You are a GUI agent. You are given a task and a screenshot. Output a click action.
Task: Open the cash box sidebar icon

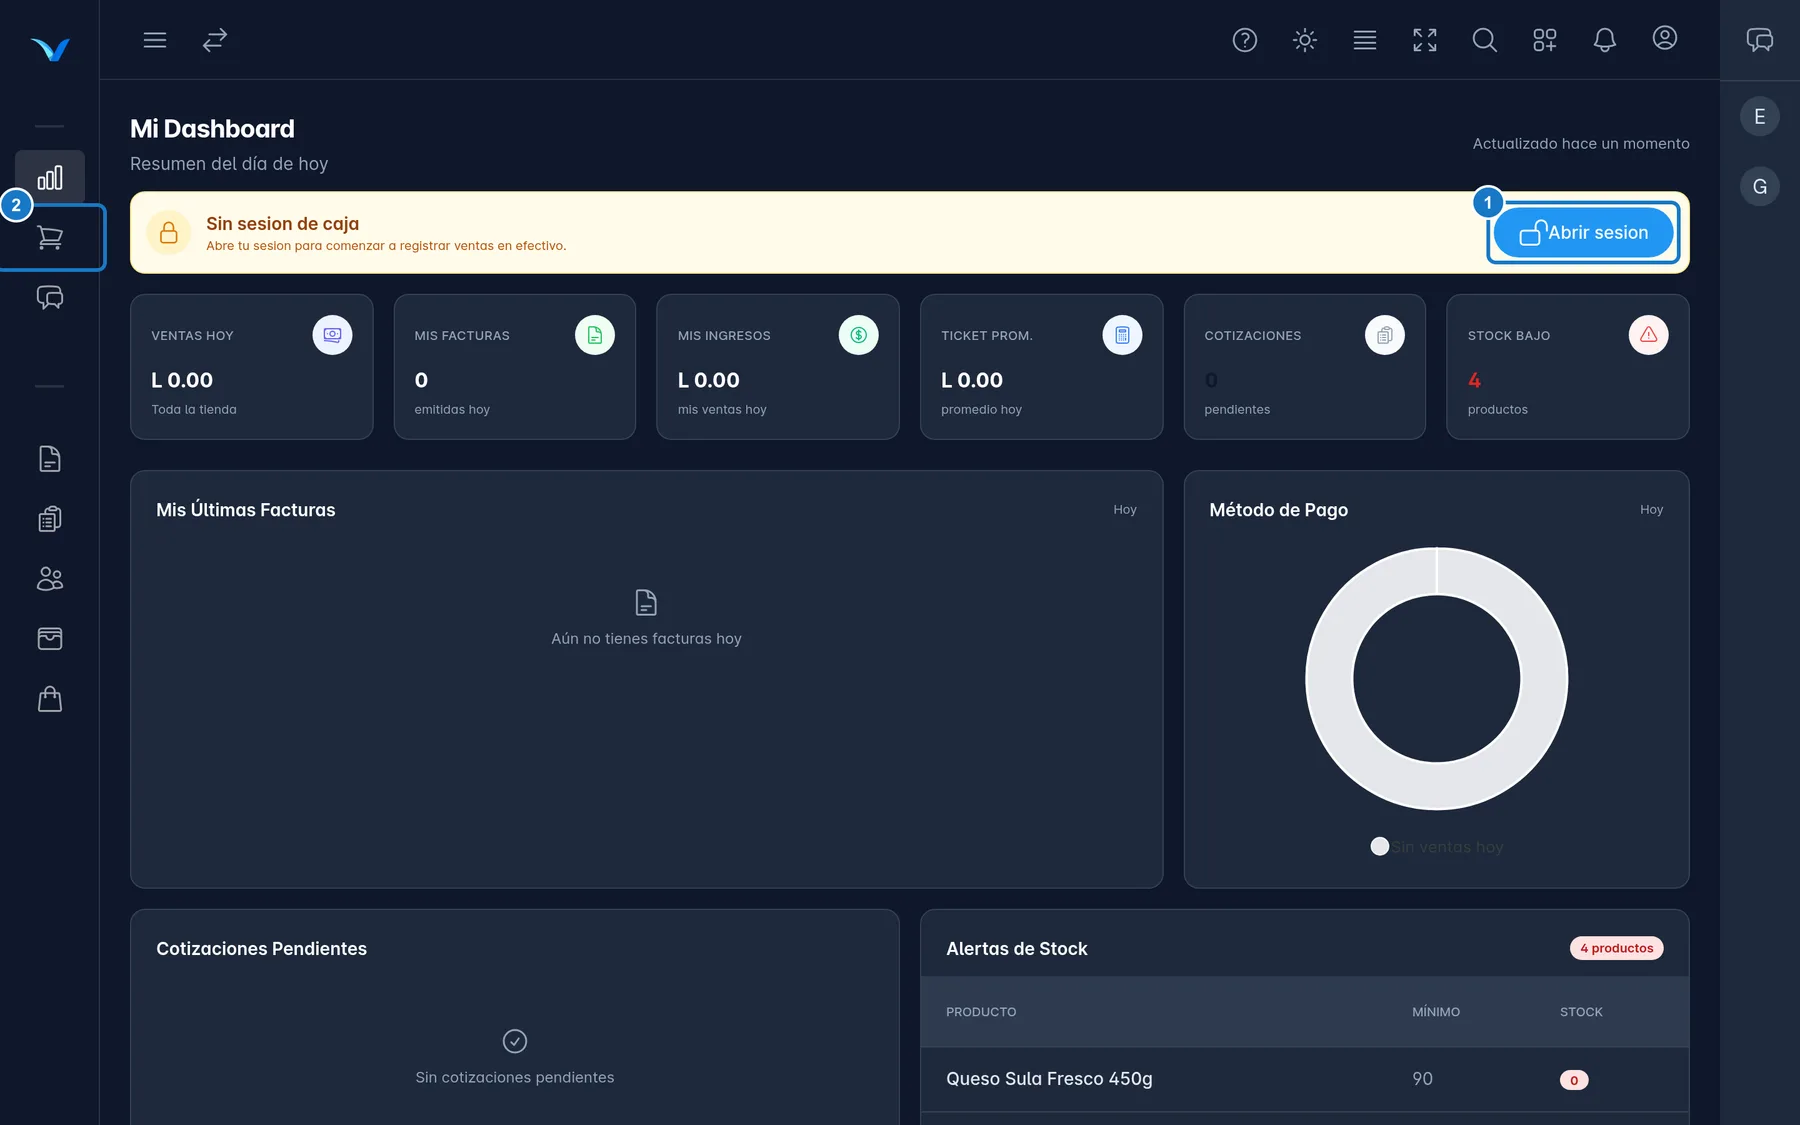pos(50,639)
